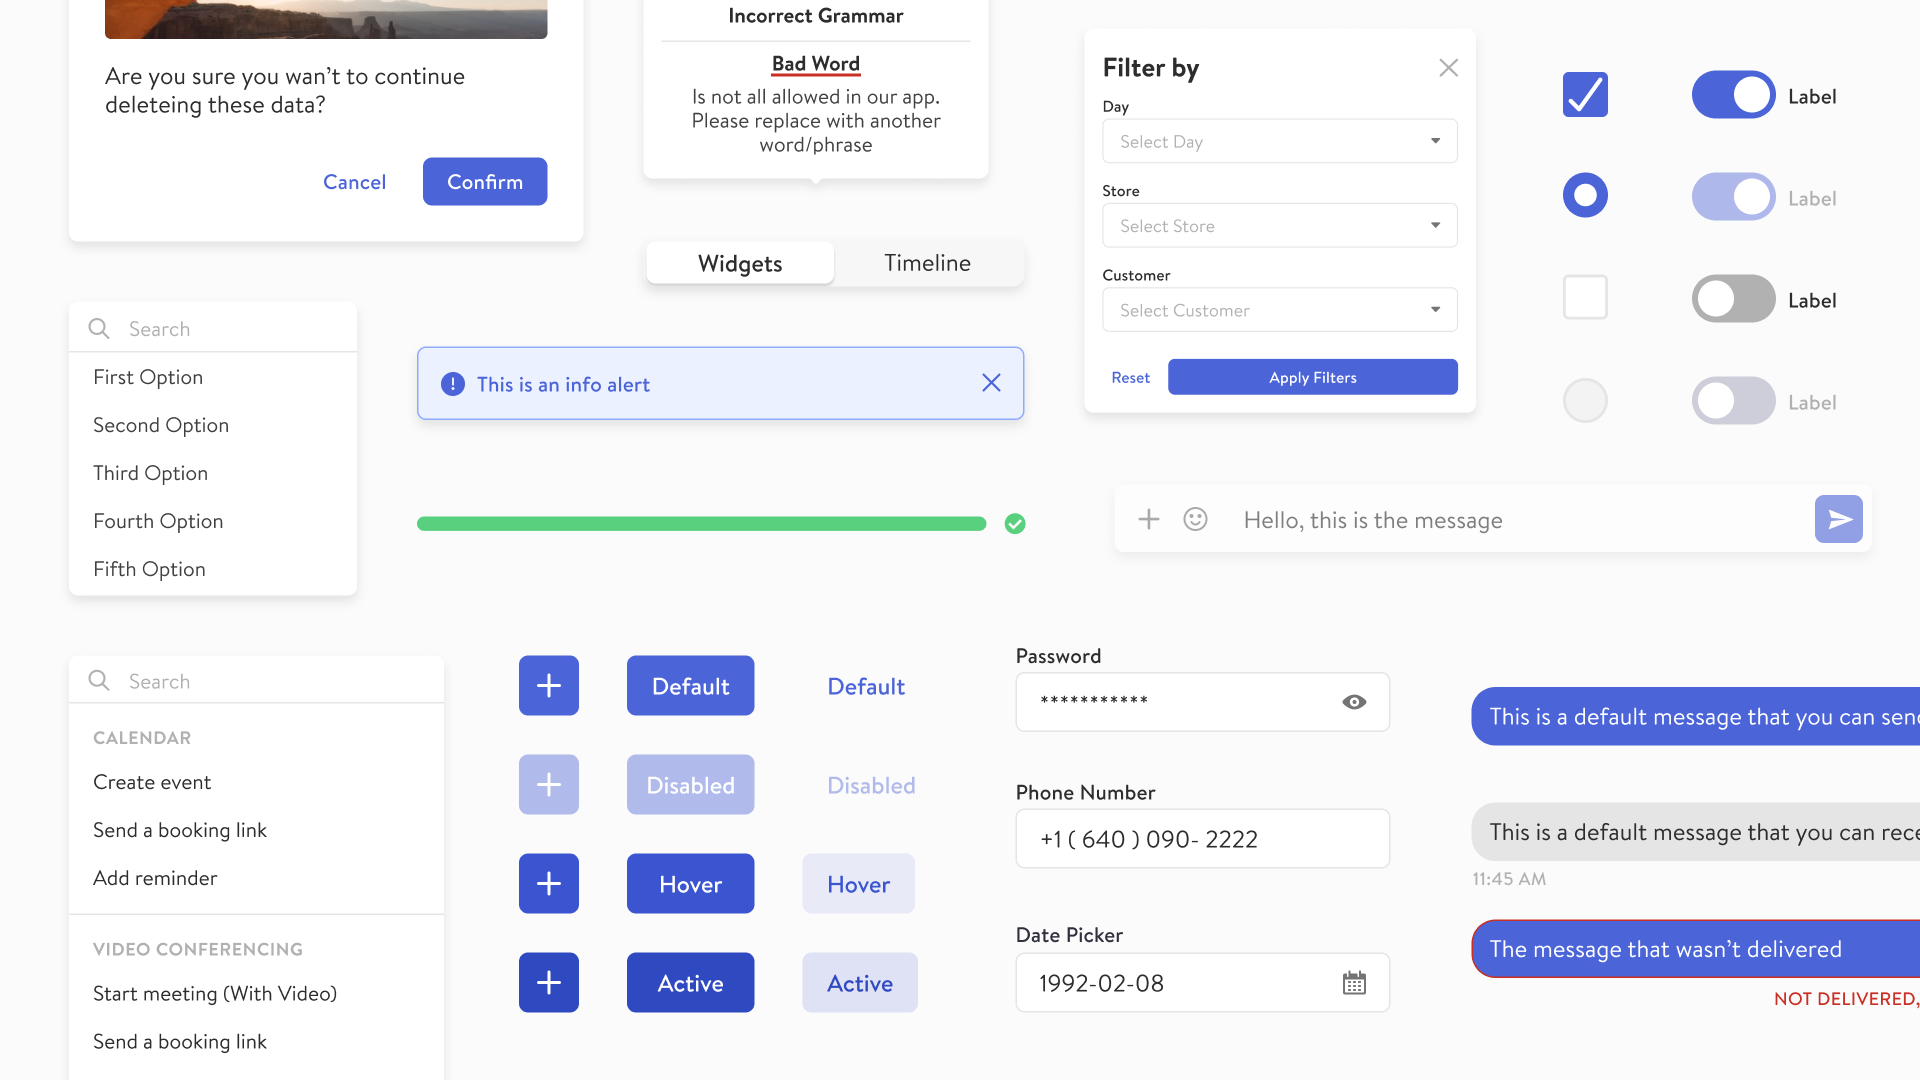Click the filter panel close X icon

click(x=1447, y=67)
